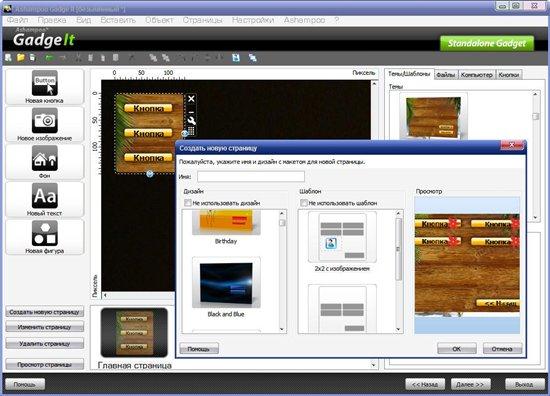Image resolution: width=550 pixels, height=396 pixels.
Task: Click the round handle below the gadget
Action: click(x=150, y=174)
